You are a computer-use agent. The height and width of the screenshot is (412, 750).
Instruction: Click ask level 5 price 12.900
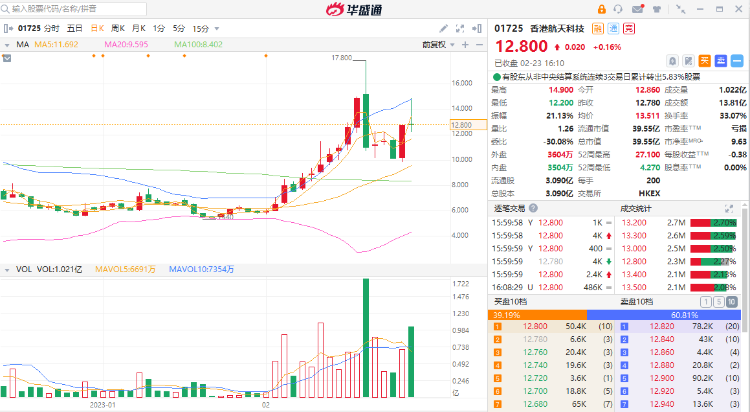pos(662,378)
